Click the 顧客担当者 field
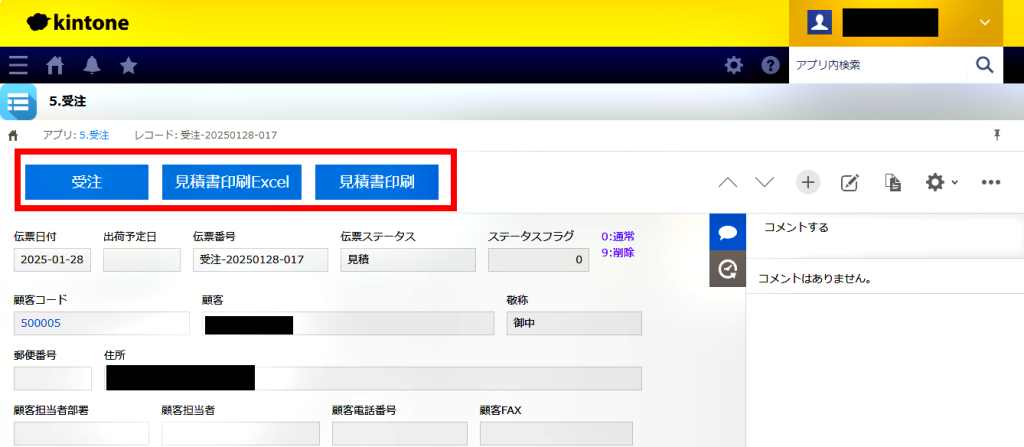 (x=240, y=434)
